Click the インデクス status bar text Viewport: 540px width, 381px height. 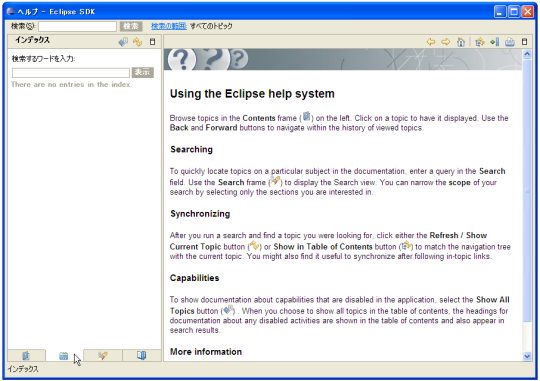[x=23, y=369]
